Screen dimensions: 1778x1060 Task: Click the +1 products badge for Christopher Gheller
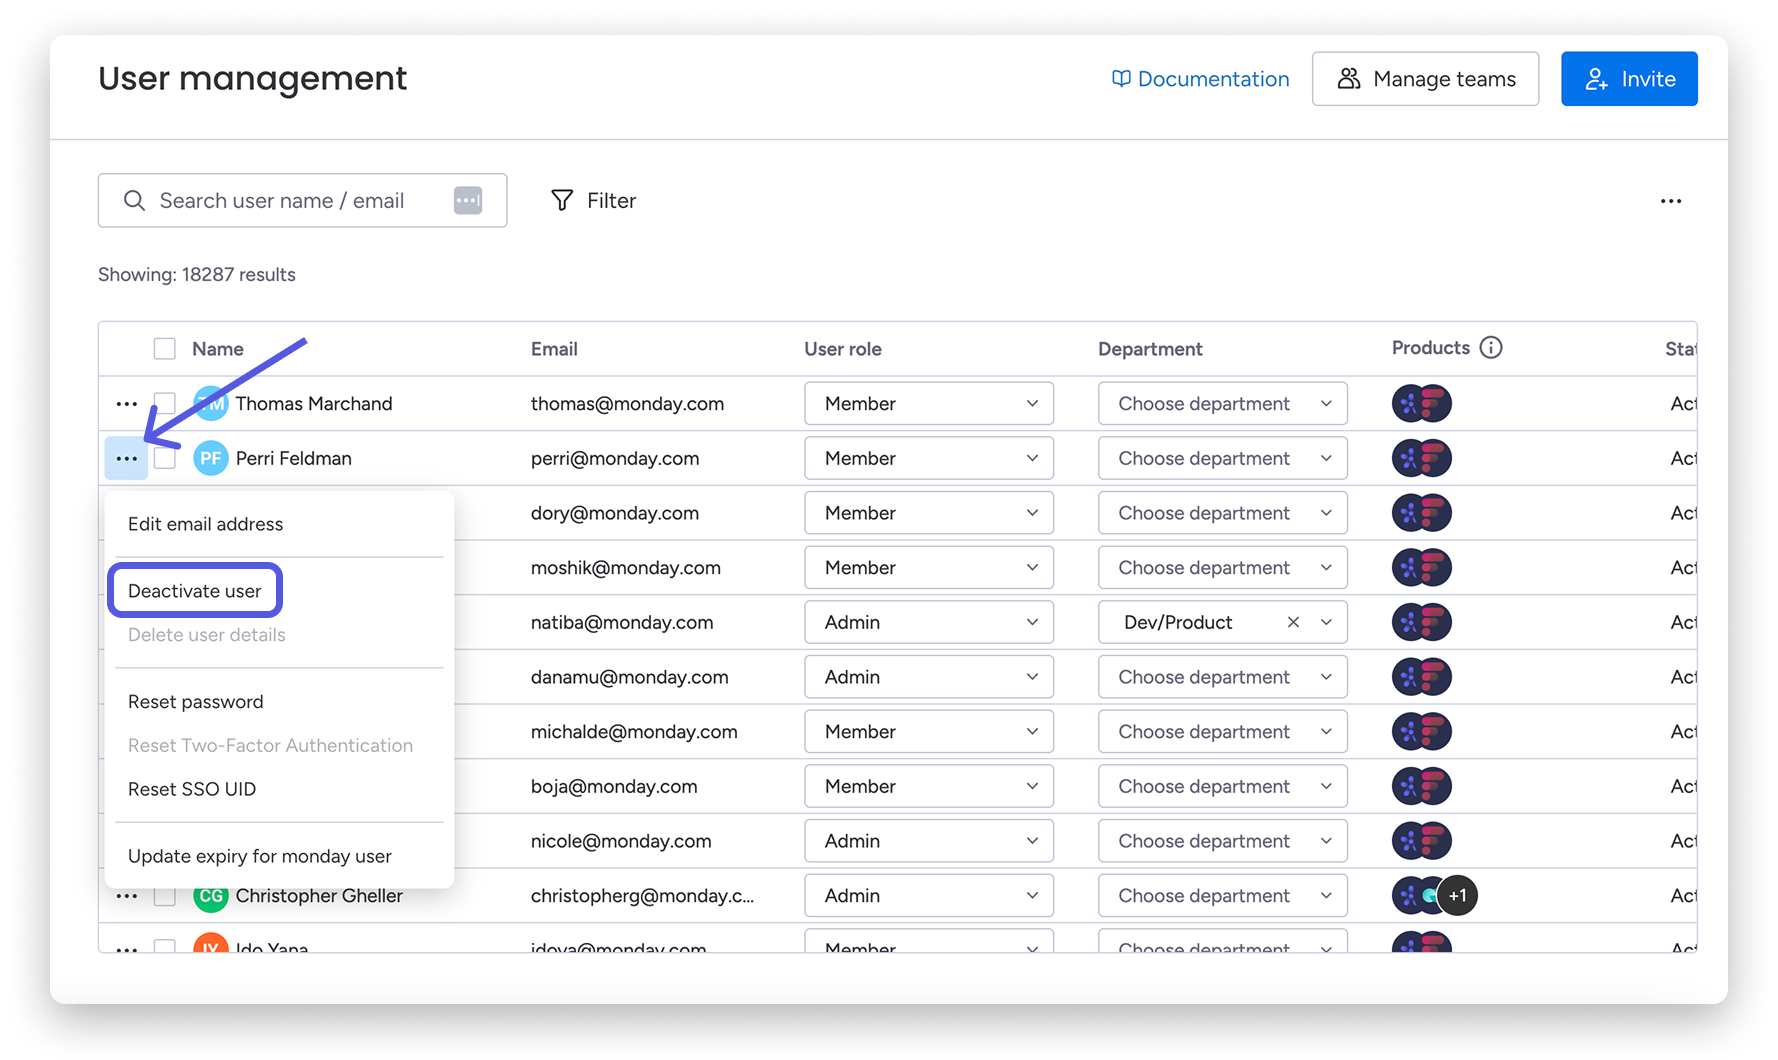coord(1458,896)
